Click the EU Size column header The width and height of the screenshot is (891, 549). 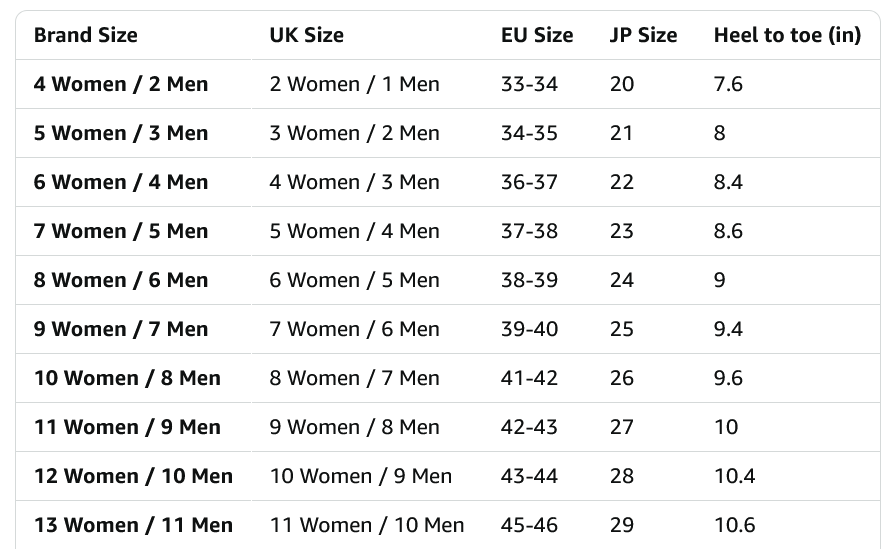pyautogui.click(x=537, y=35)
